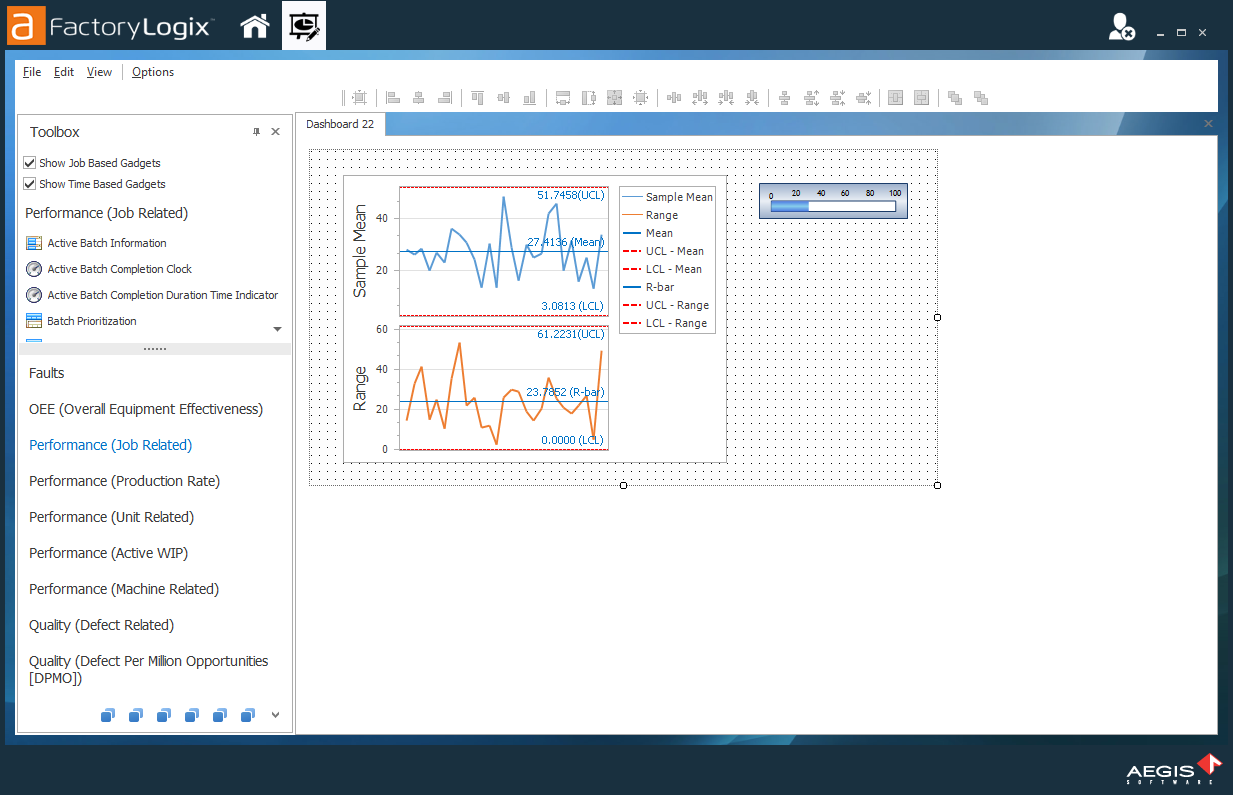Click the Home icon in the title bar
The image size is (1233, 795).
255,27
